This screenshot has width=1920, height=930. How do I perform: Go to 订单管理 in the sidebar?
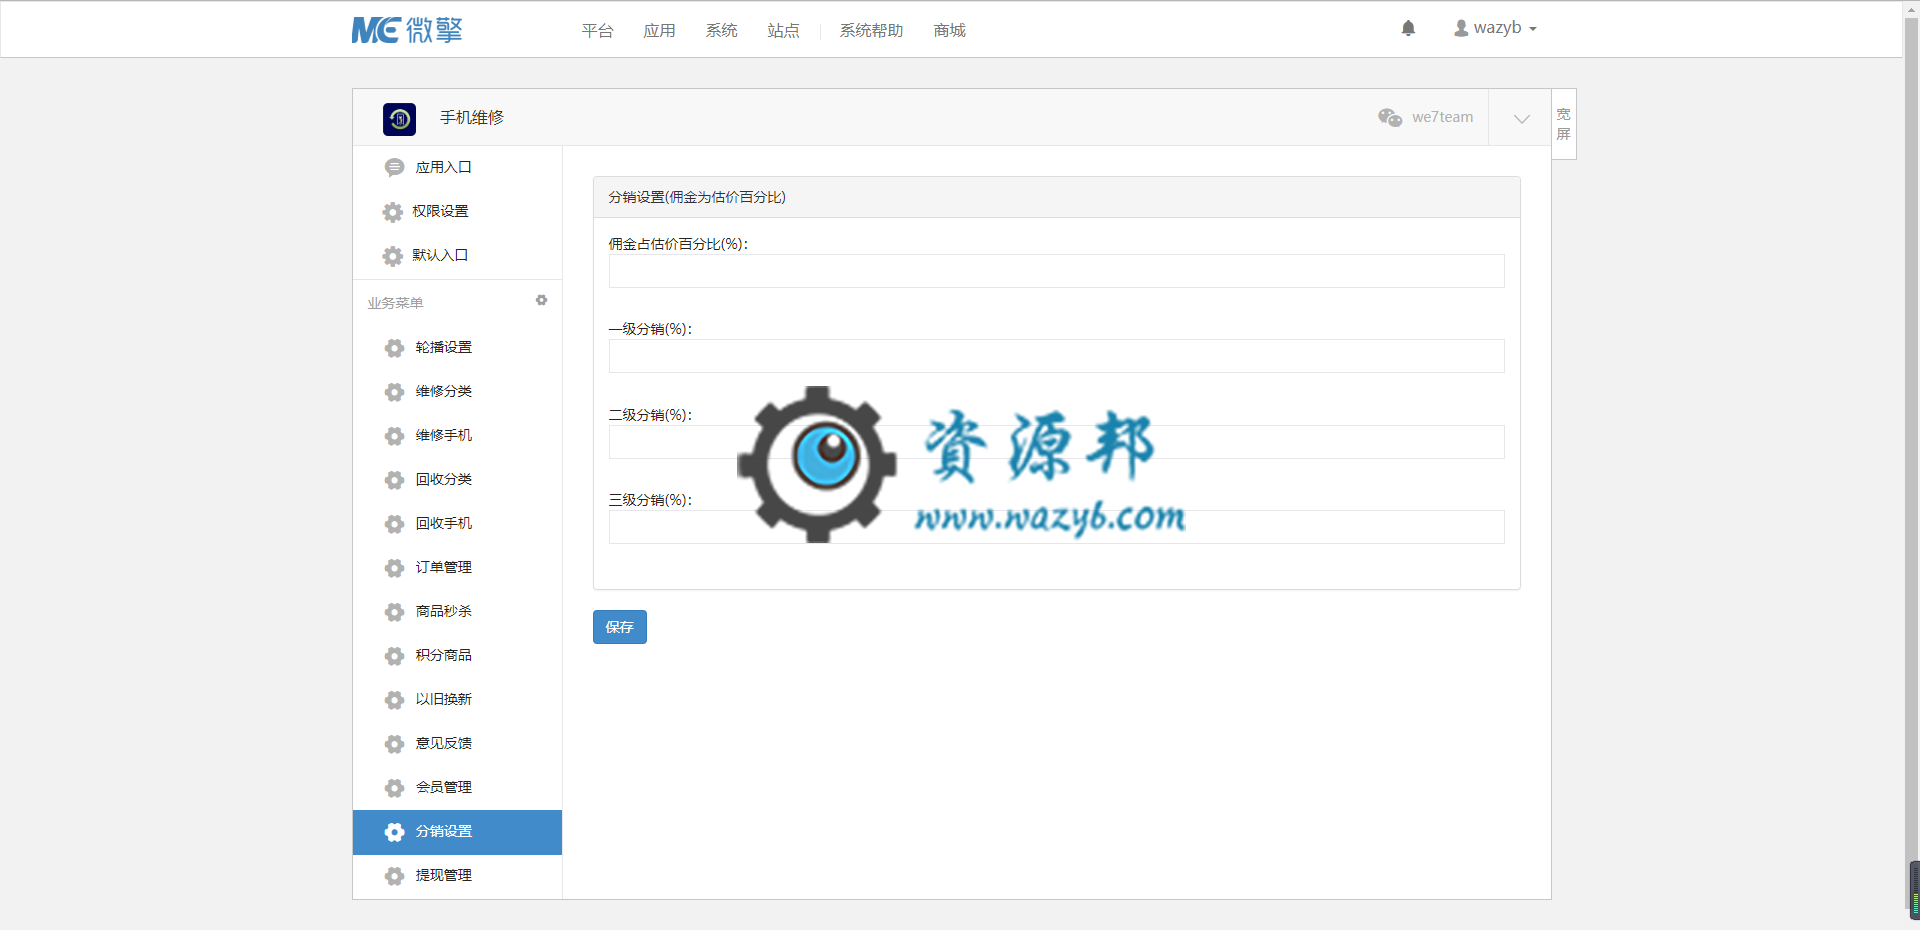pyautogui.click(x=457, y=568)
